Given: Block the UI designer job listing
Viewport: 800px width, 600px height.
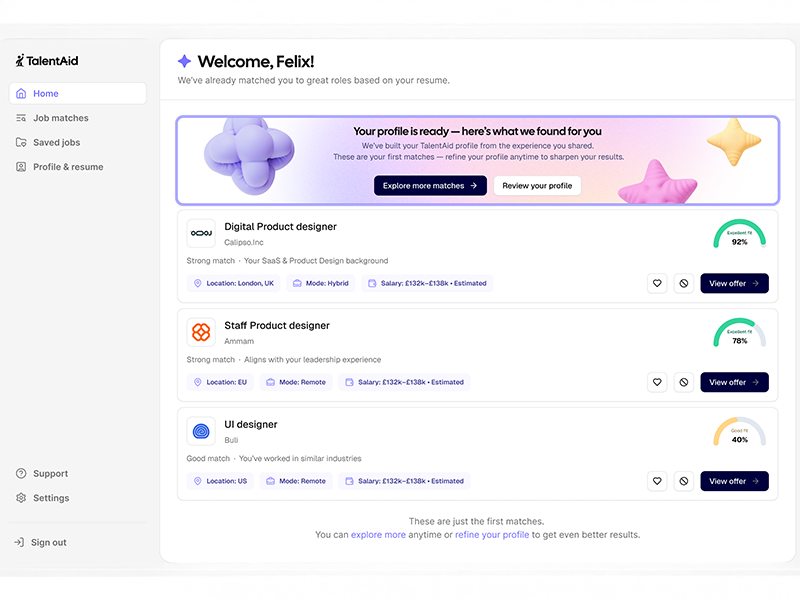Looking at the screenshot, I should (684, 481).
